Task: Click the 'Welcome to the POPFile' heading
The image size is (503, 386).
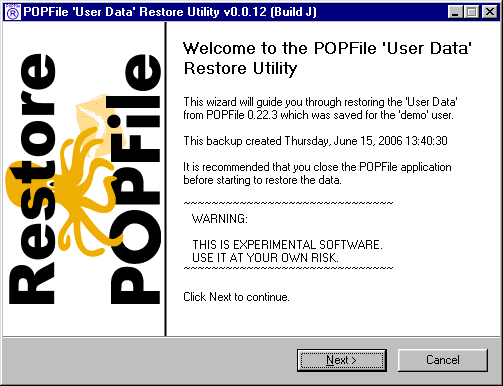Action: click(x=327, y=58)
